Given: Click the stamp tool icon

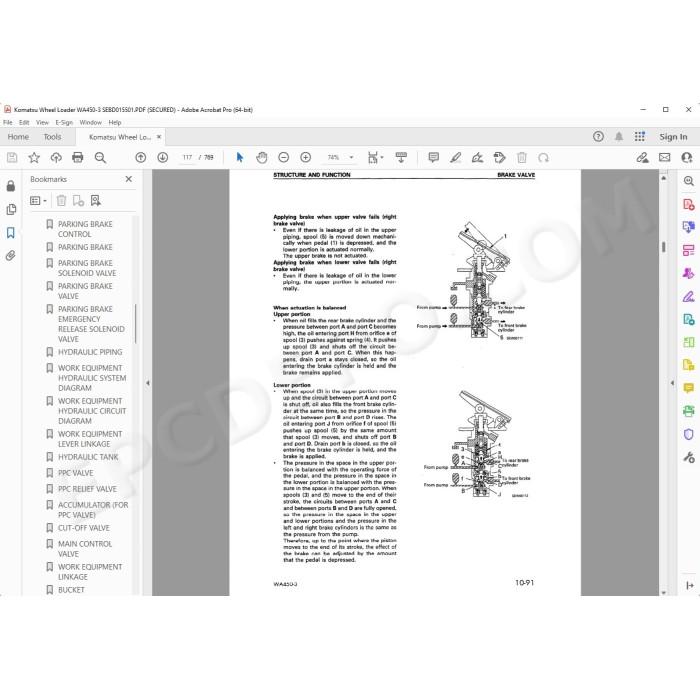Looking at the screenshot, I should coord(500,158).
